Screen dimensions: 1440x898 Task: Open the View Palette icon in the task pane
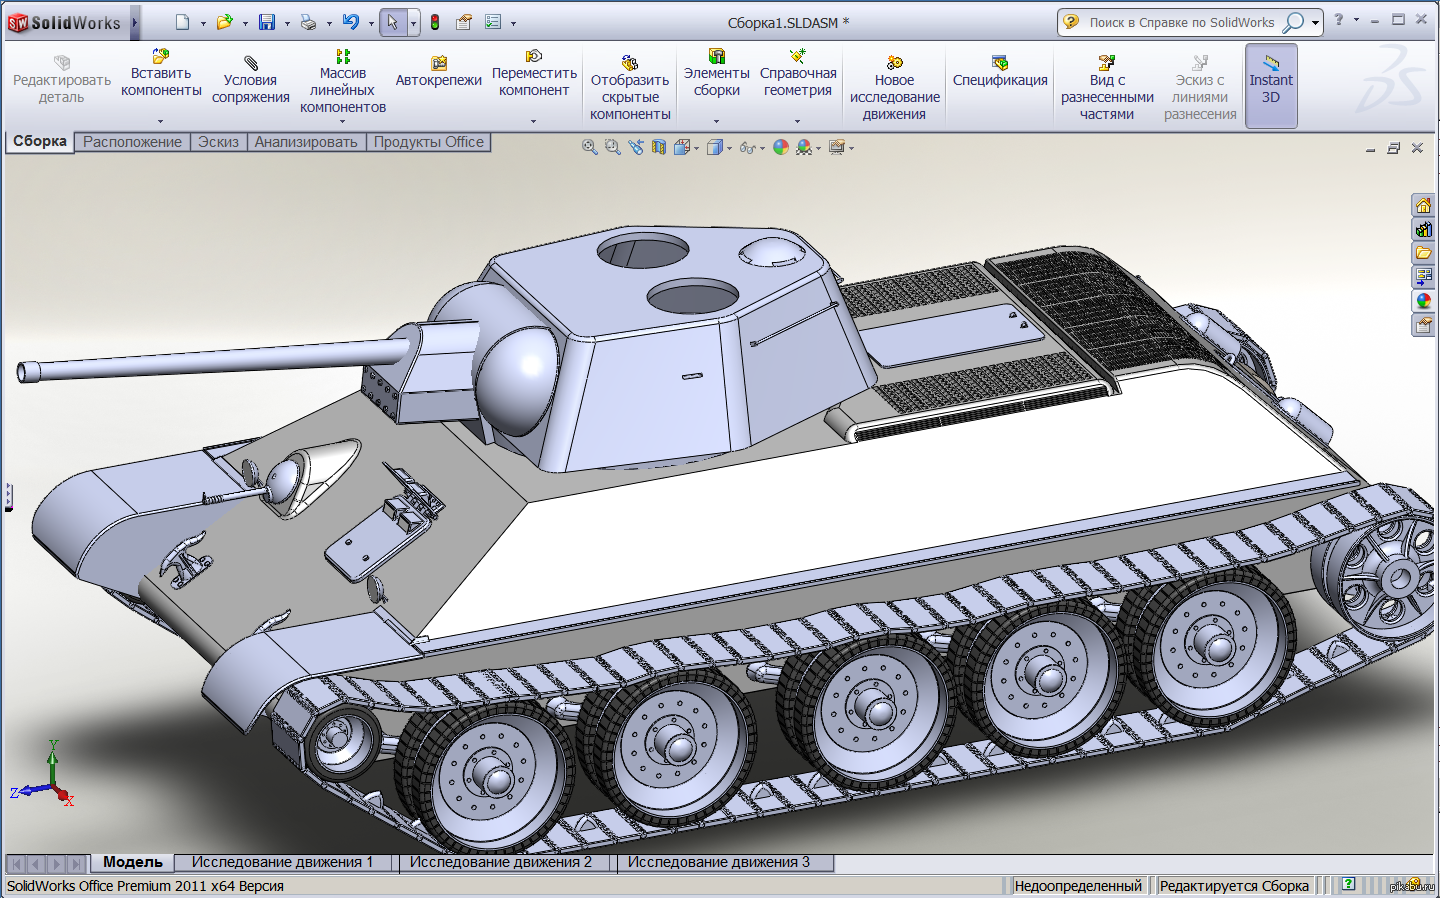[x=1423, y=277]
